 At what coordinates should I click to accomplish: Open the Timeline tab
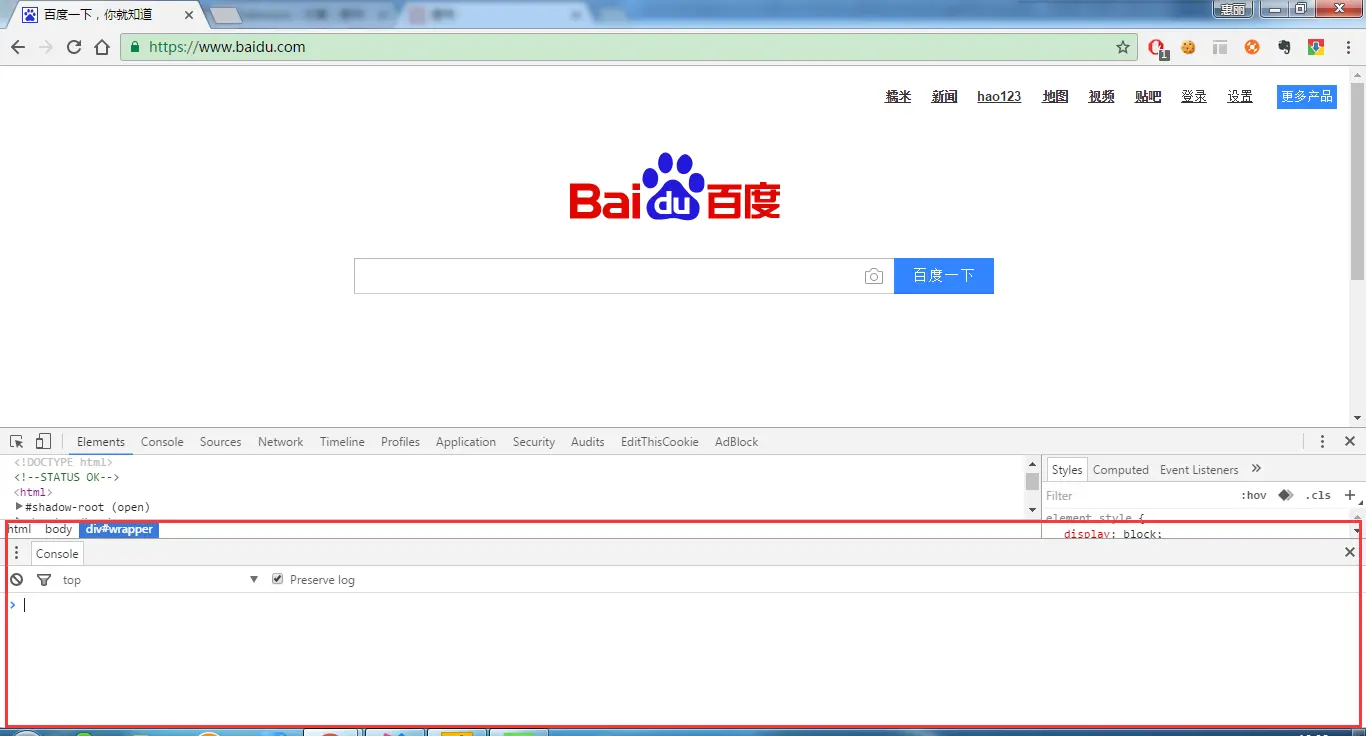pyautogui.click(x=342, y=442)
